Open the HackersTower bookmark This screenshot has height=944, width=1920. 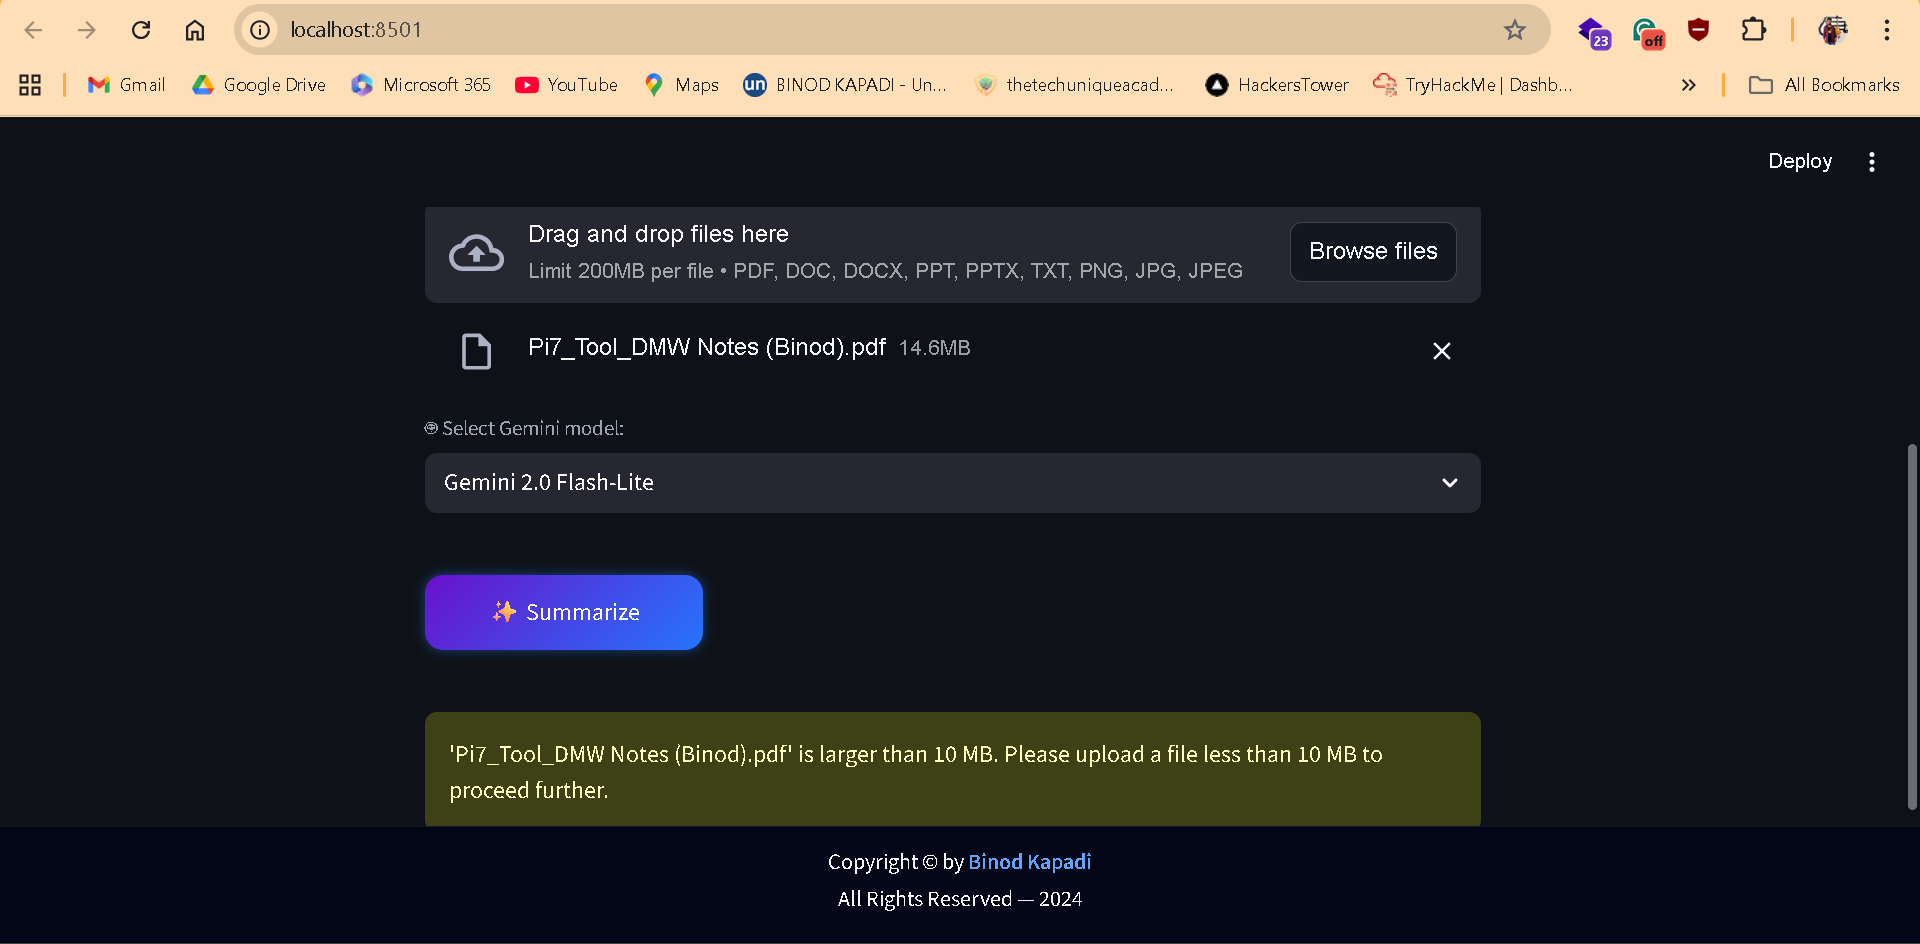click(1276, 85)
